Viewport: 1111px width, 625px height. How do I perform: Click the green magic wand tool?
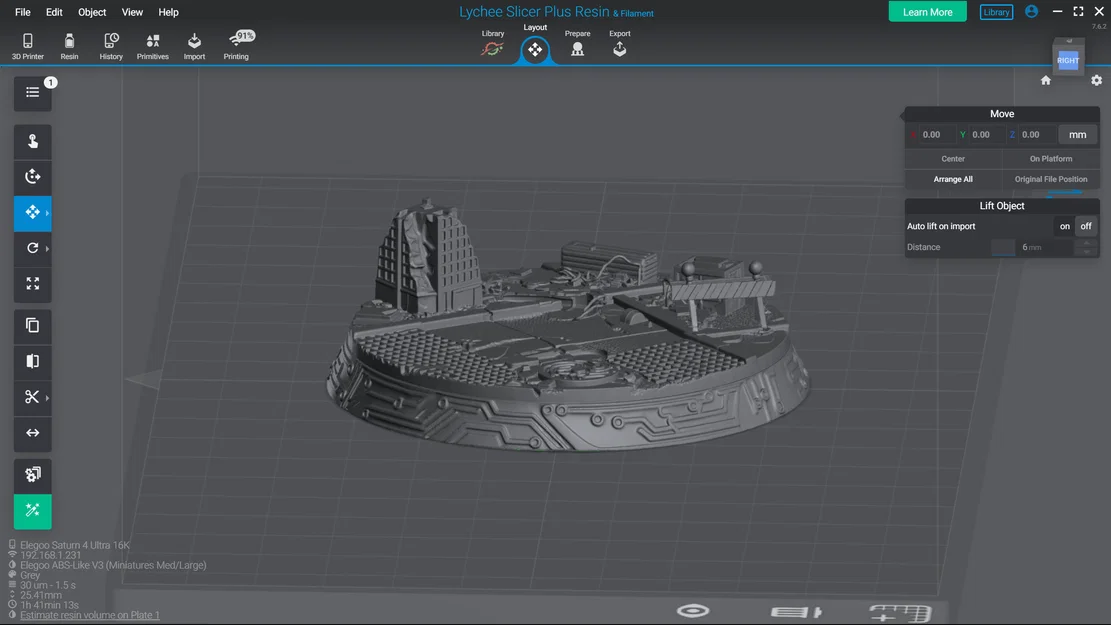[x=33, y=511]
